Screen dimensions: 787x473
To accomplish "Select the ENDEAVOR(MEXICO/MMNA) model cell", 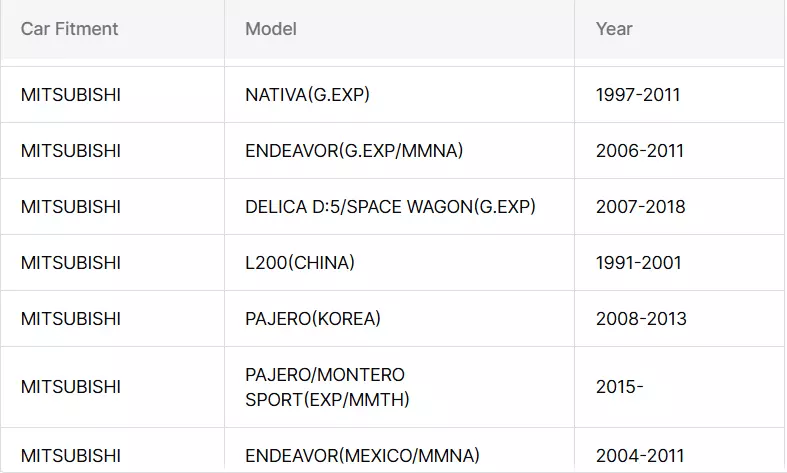I will [362, 456].
